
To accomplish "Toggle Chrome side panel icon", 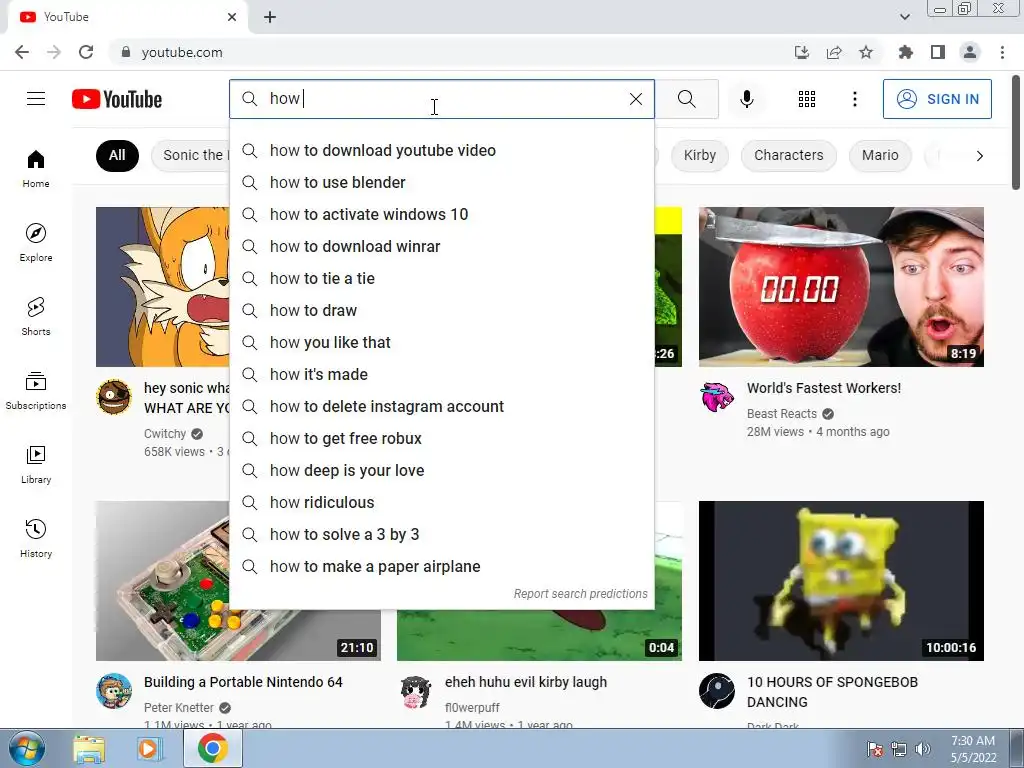I will tap(937, 52).
